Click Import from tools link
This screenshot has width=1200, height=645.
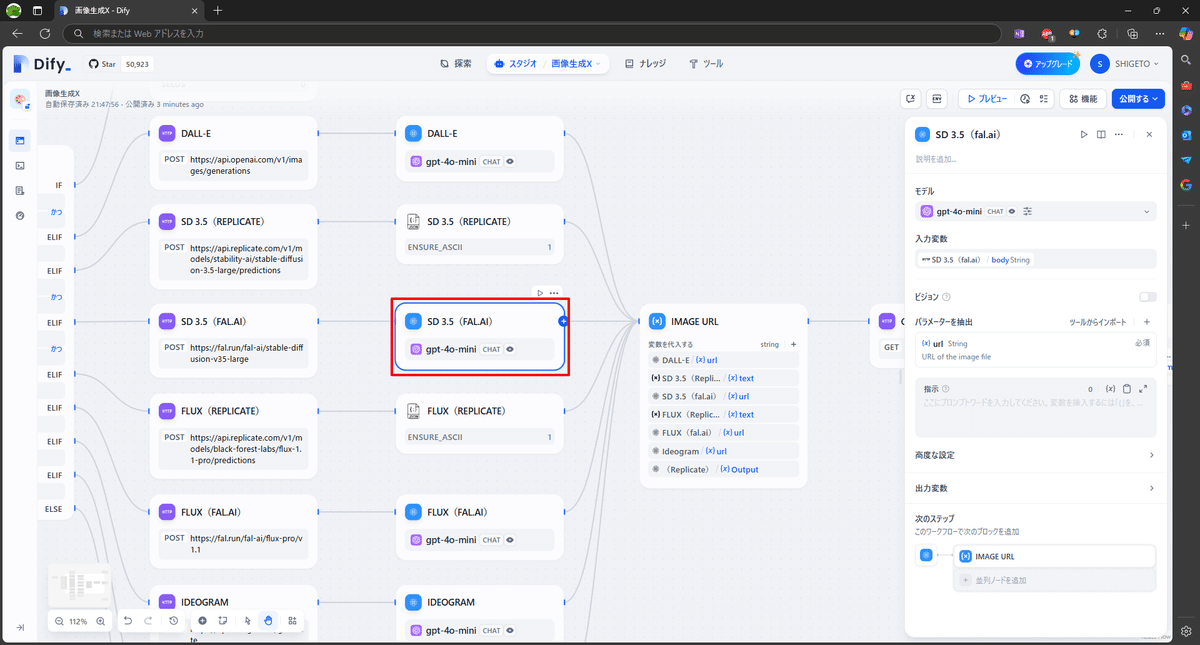pyautogui.click(x=1097, y=322)
